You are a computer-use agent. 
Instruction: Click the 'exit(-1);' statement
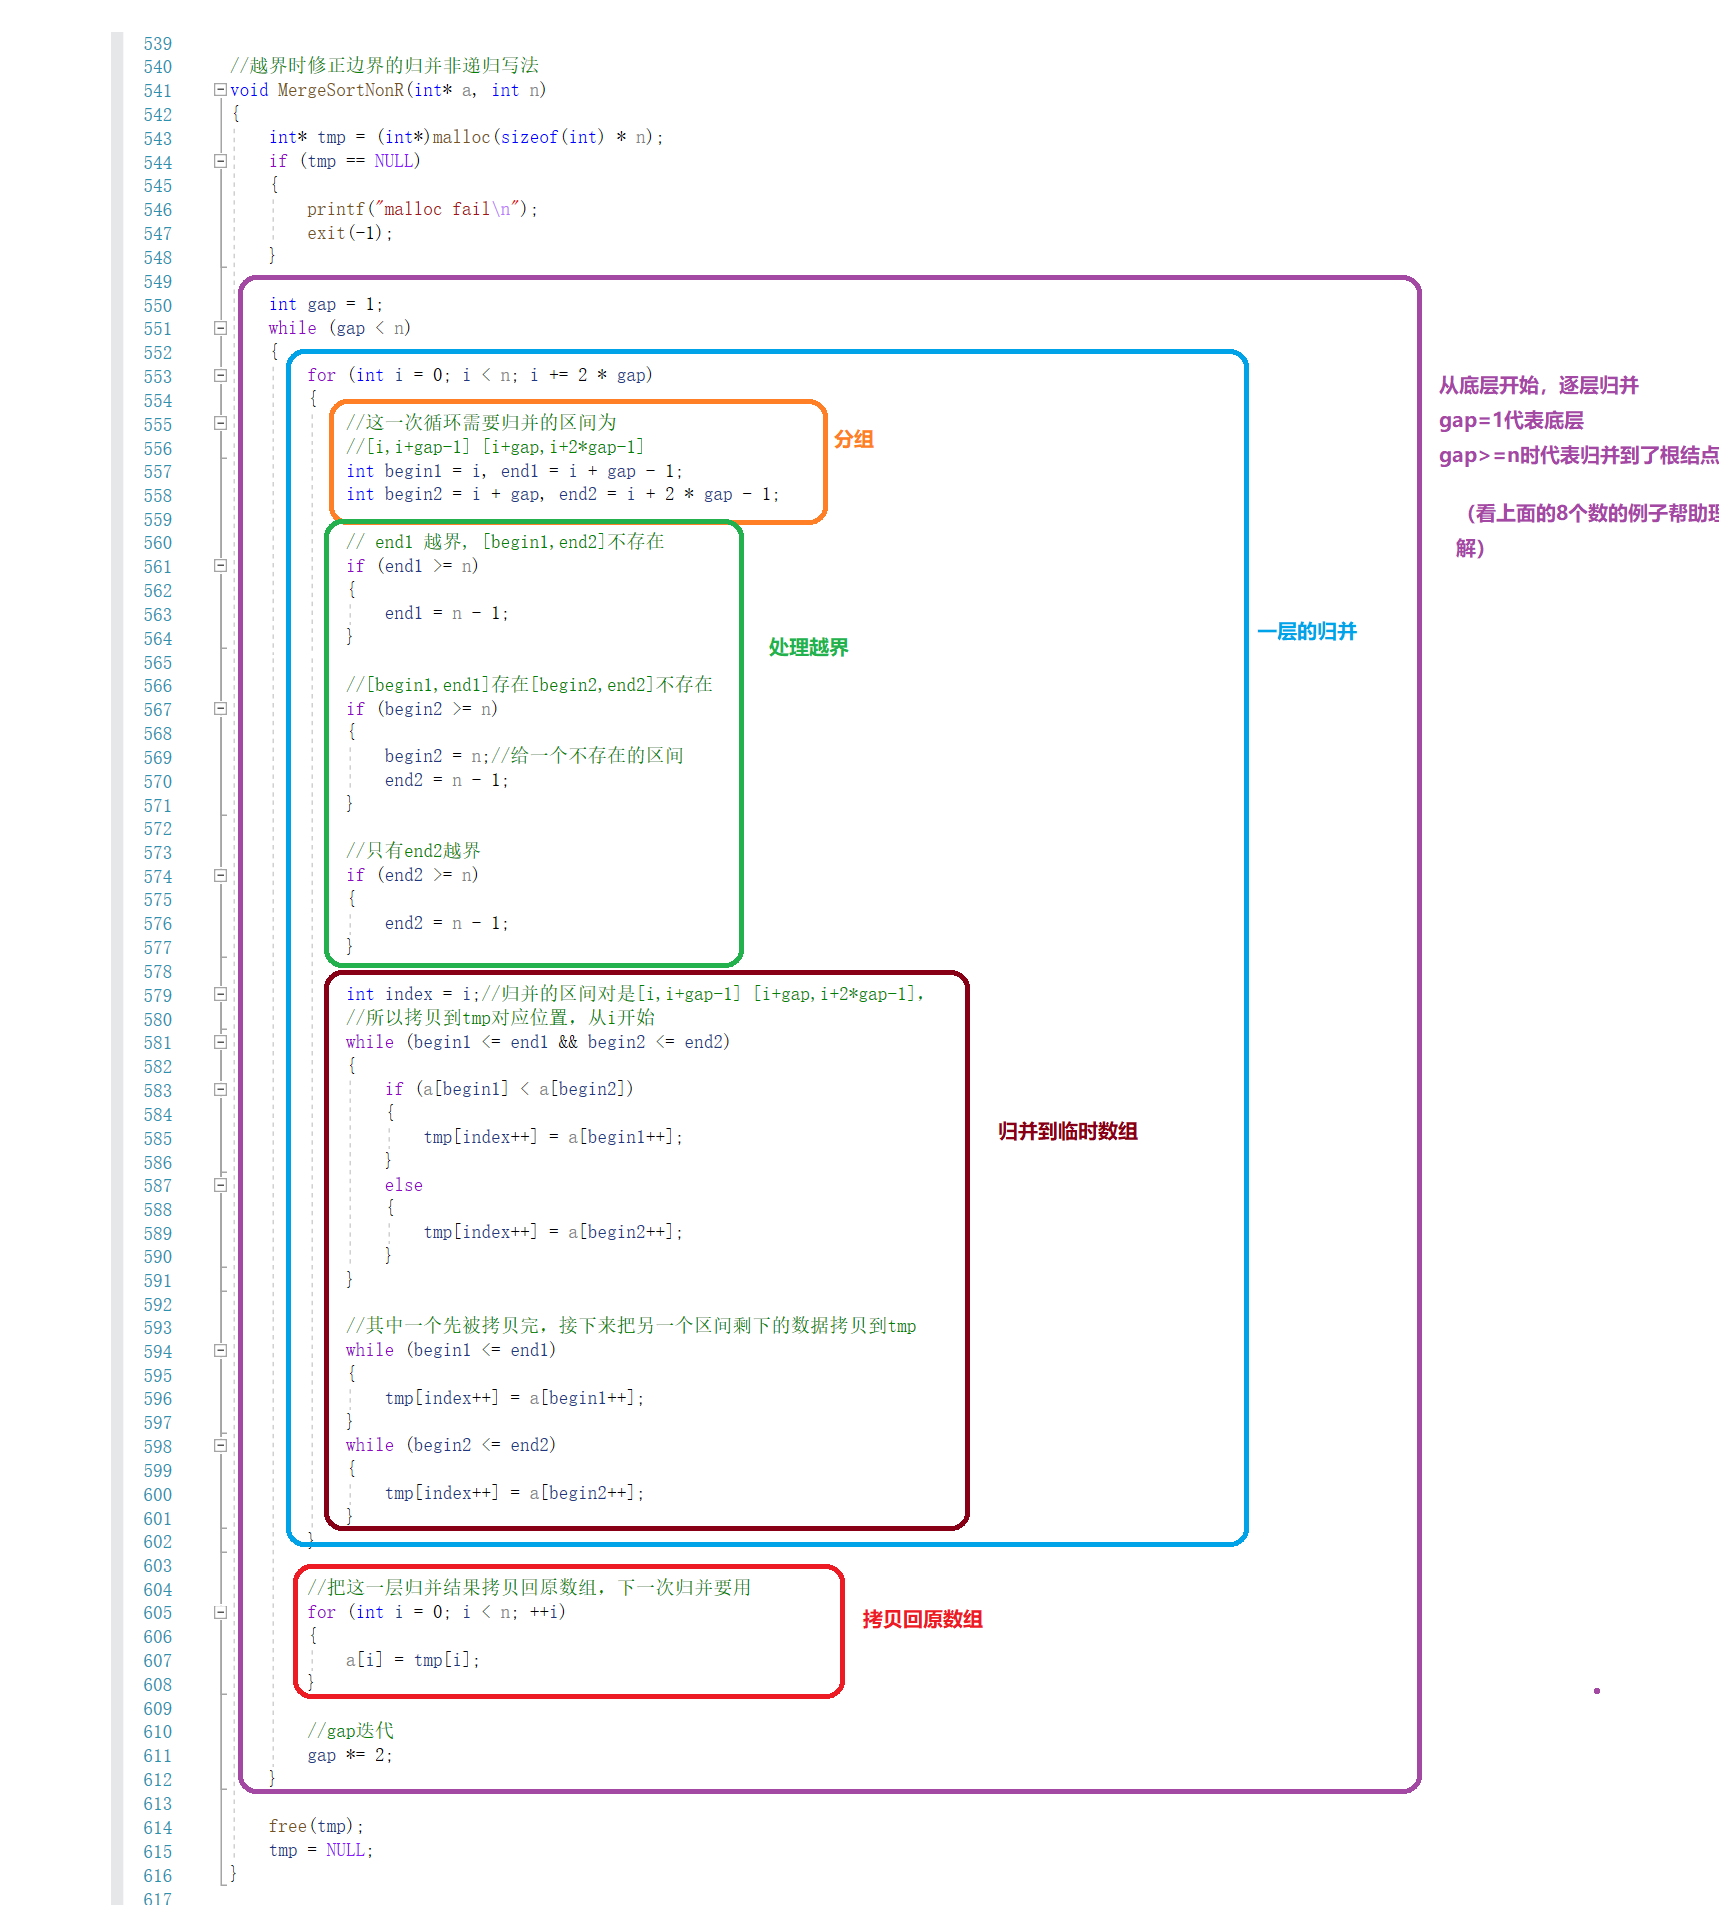pyautogui.click(x=350, y=233)
